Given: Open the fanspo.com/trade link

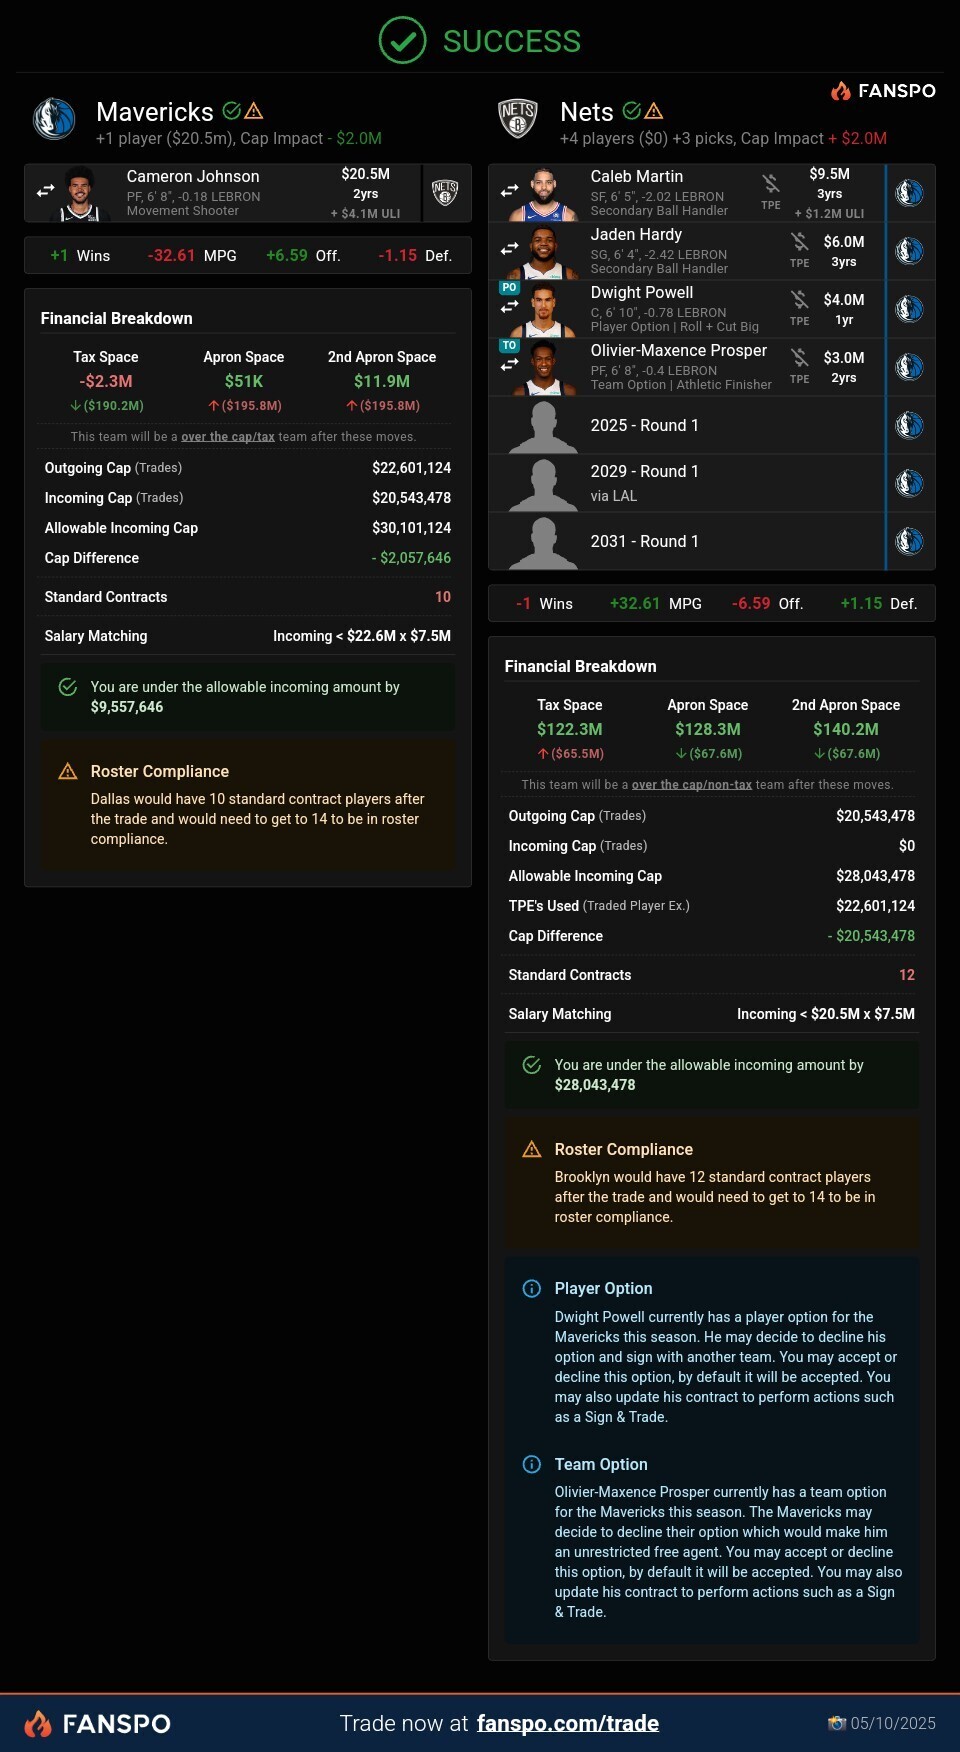Looking at the screenshot, I should coord(567,1723).
